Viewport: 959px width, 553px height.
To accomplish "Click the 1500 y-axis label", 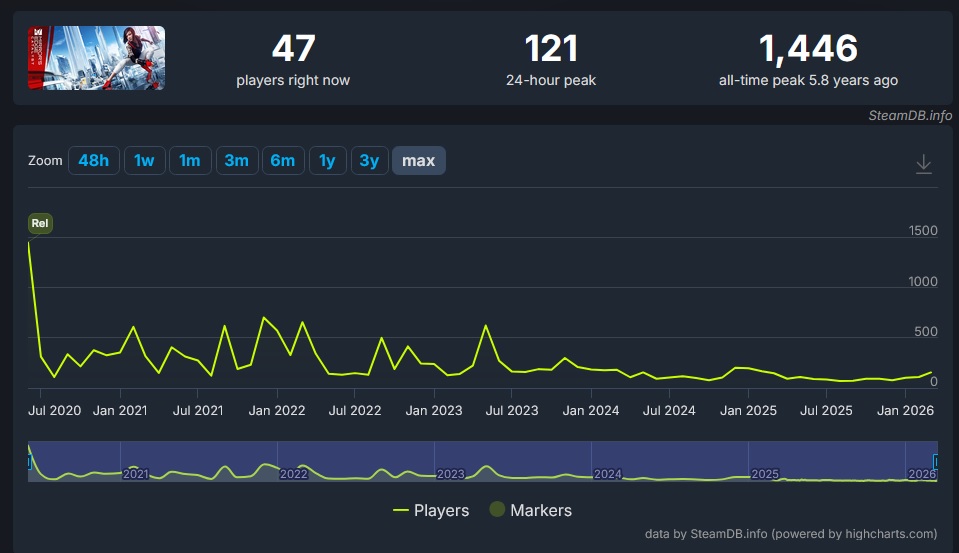I will pyautogui.click(x=923, y=231).
